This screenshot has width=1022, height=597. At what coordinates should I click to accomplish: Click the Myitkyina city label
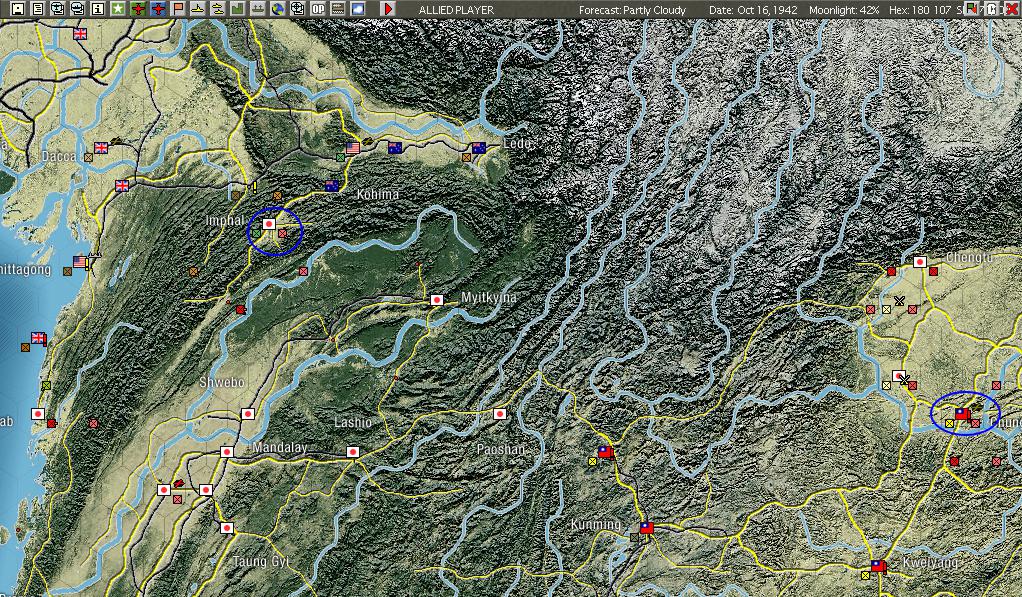(x=489, y=297)
